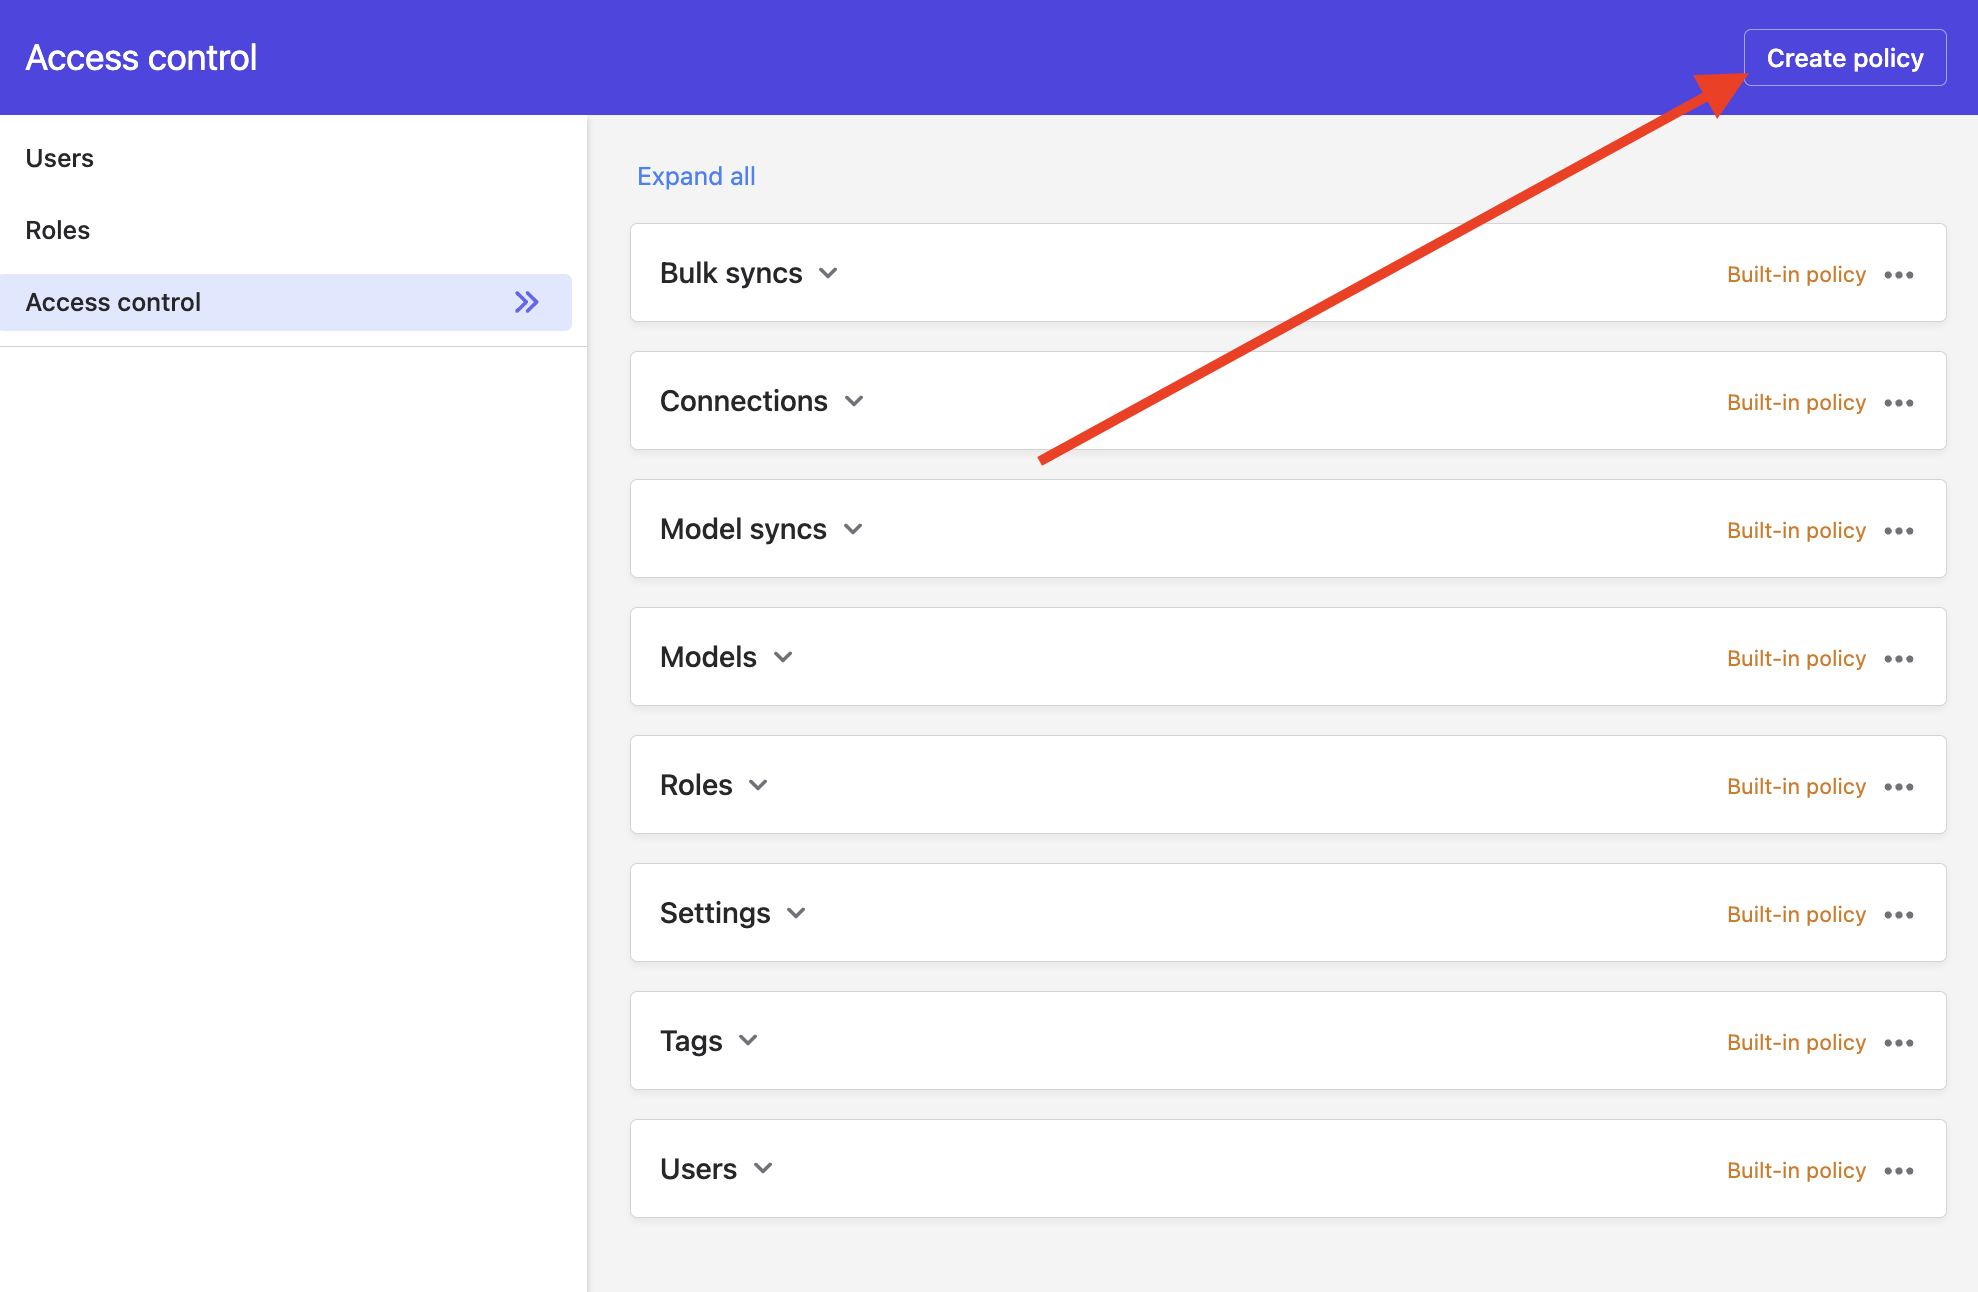Expand the Settings policy section
This screenshot has height=1292, width=1978.
[796, 913]
